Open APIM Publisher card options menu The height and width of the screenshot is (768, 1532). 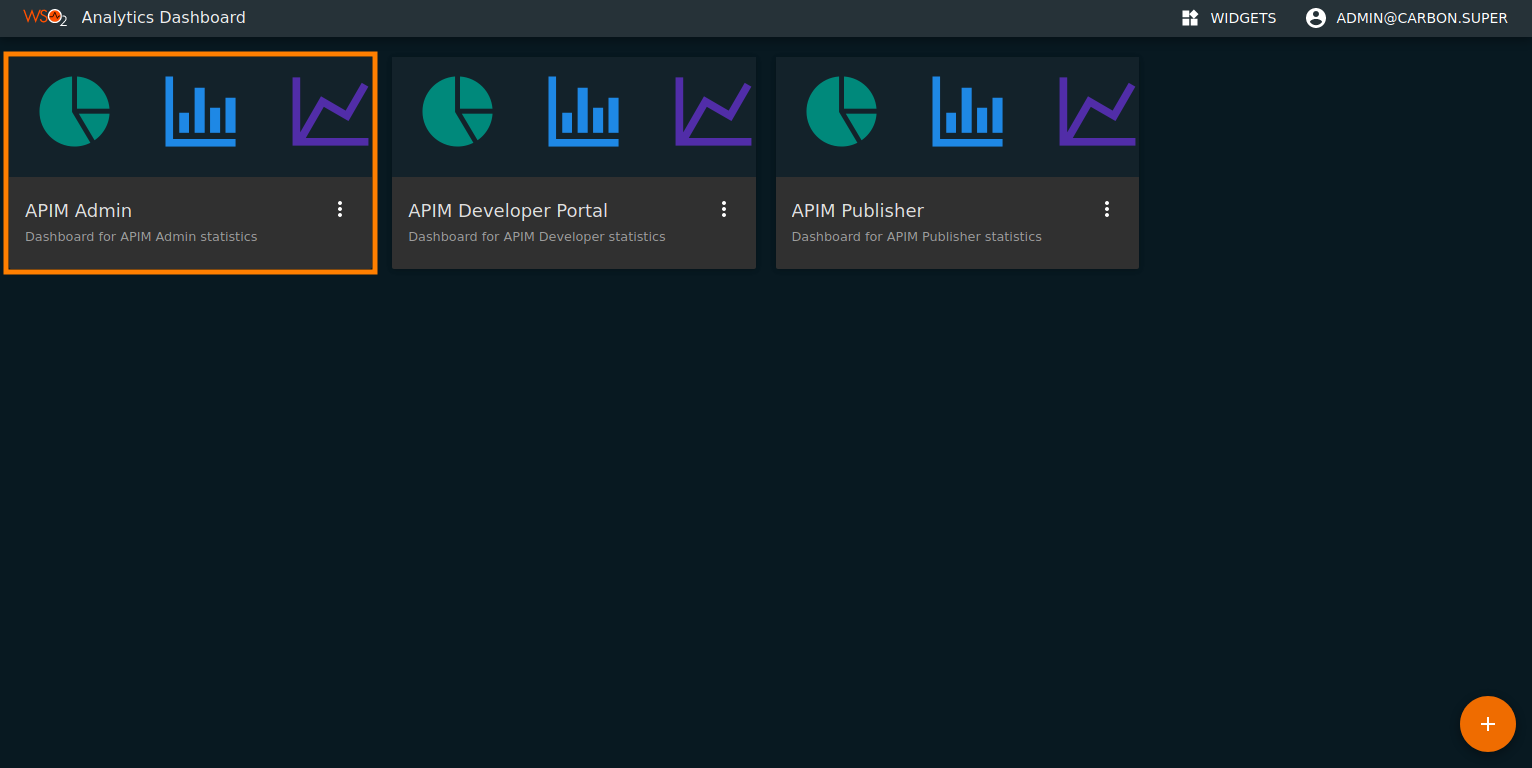coord(1107,209)
